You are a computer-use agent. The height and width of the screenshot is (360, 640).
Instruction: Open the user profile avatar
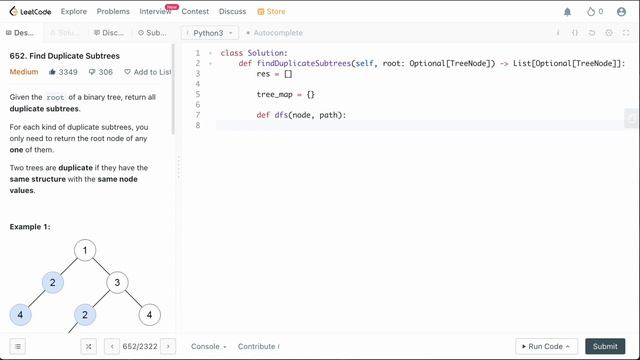pyautogui.click(x=621, y=12)
